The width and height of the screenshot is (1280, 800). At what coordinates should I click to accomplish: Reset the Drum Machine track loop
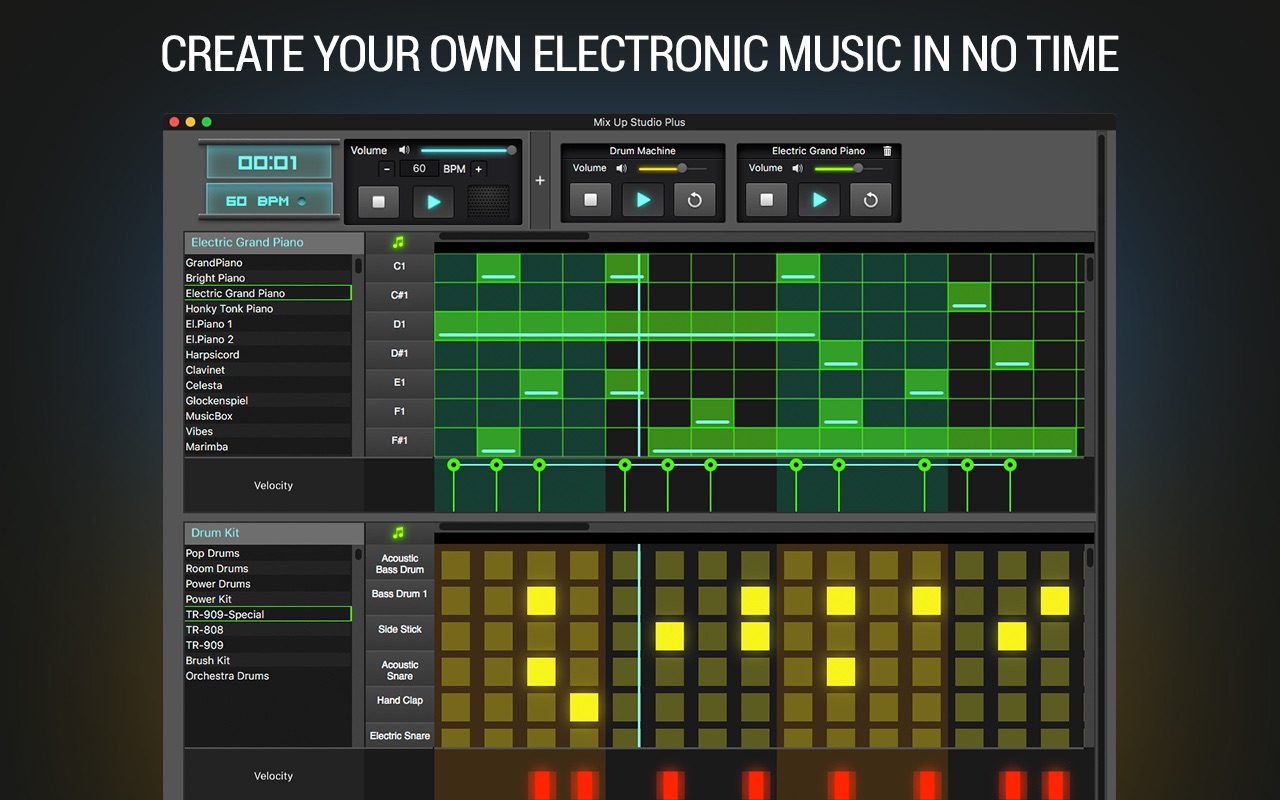coord(695,200)
